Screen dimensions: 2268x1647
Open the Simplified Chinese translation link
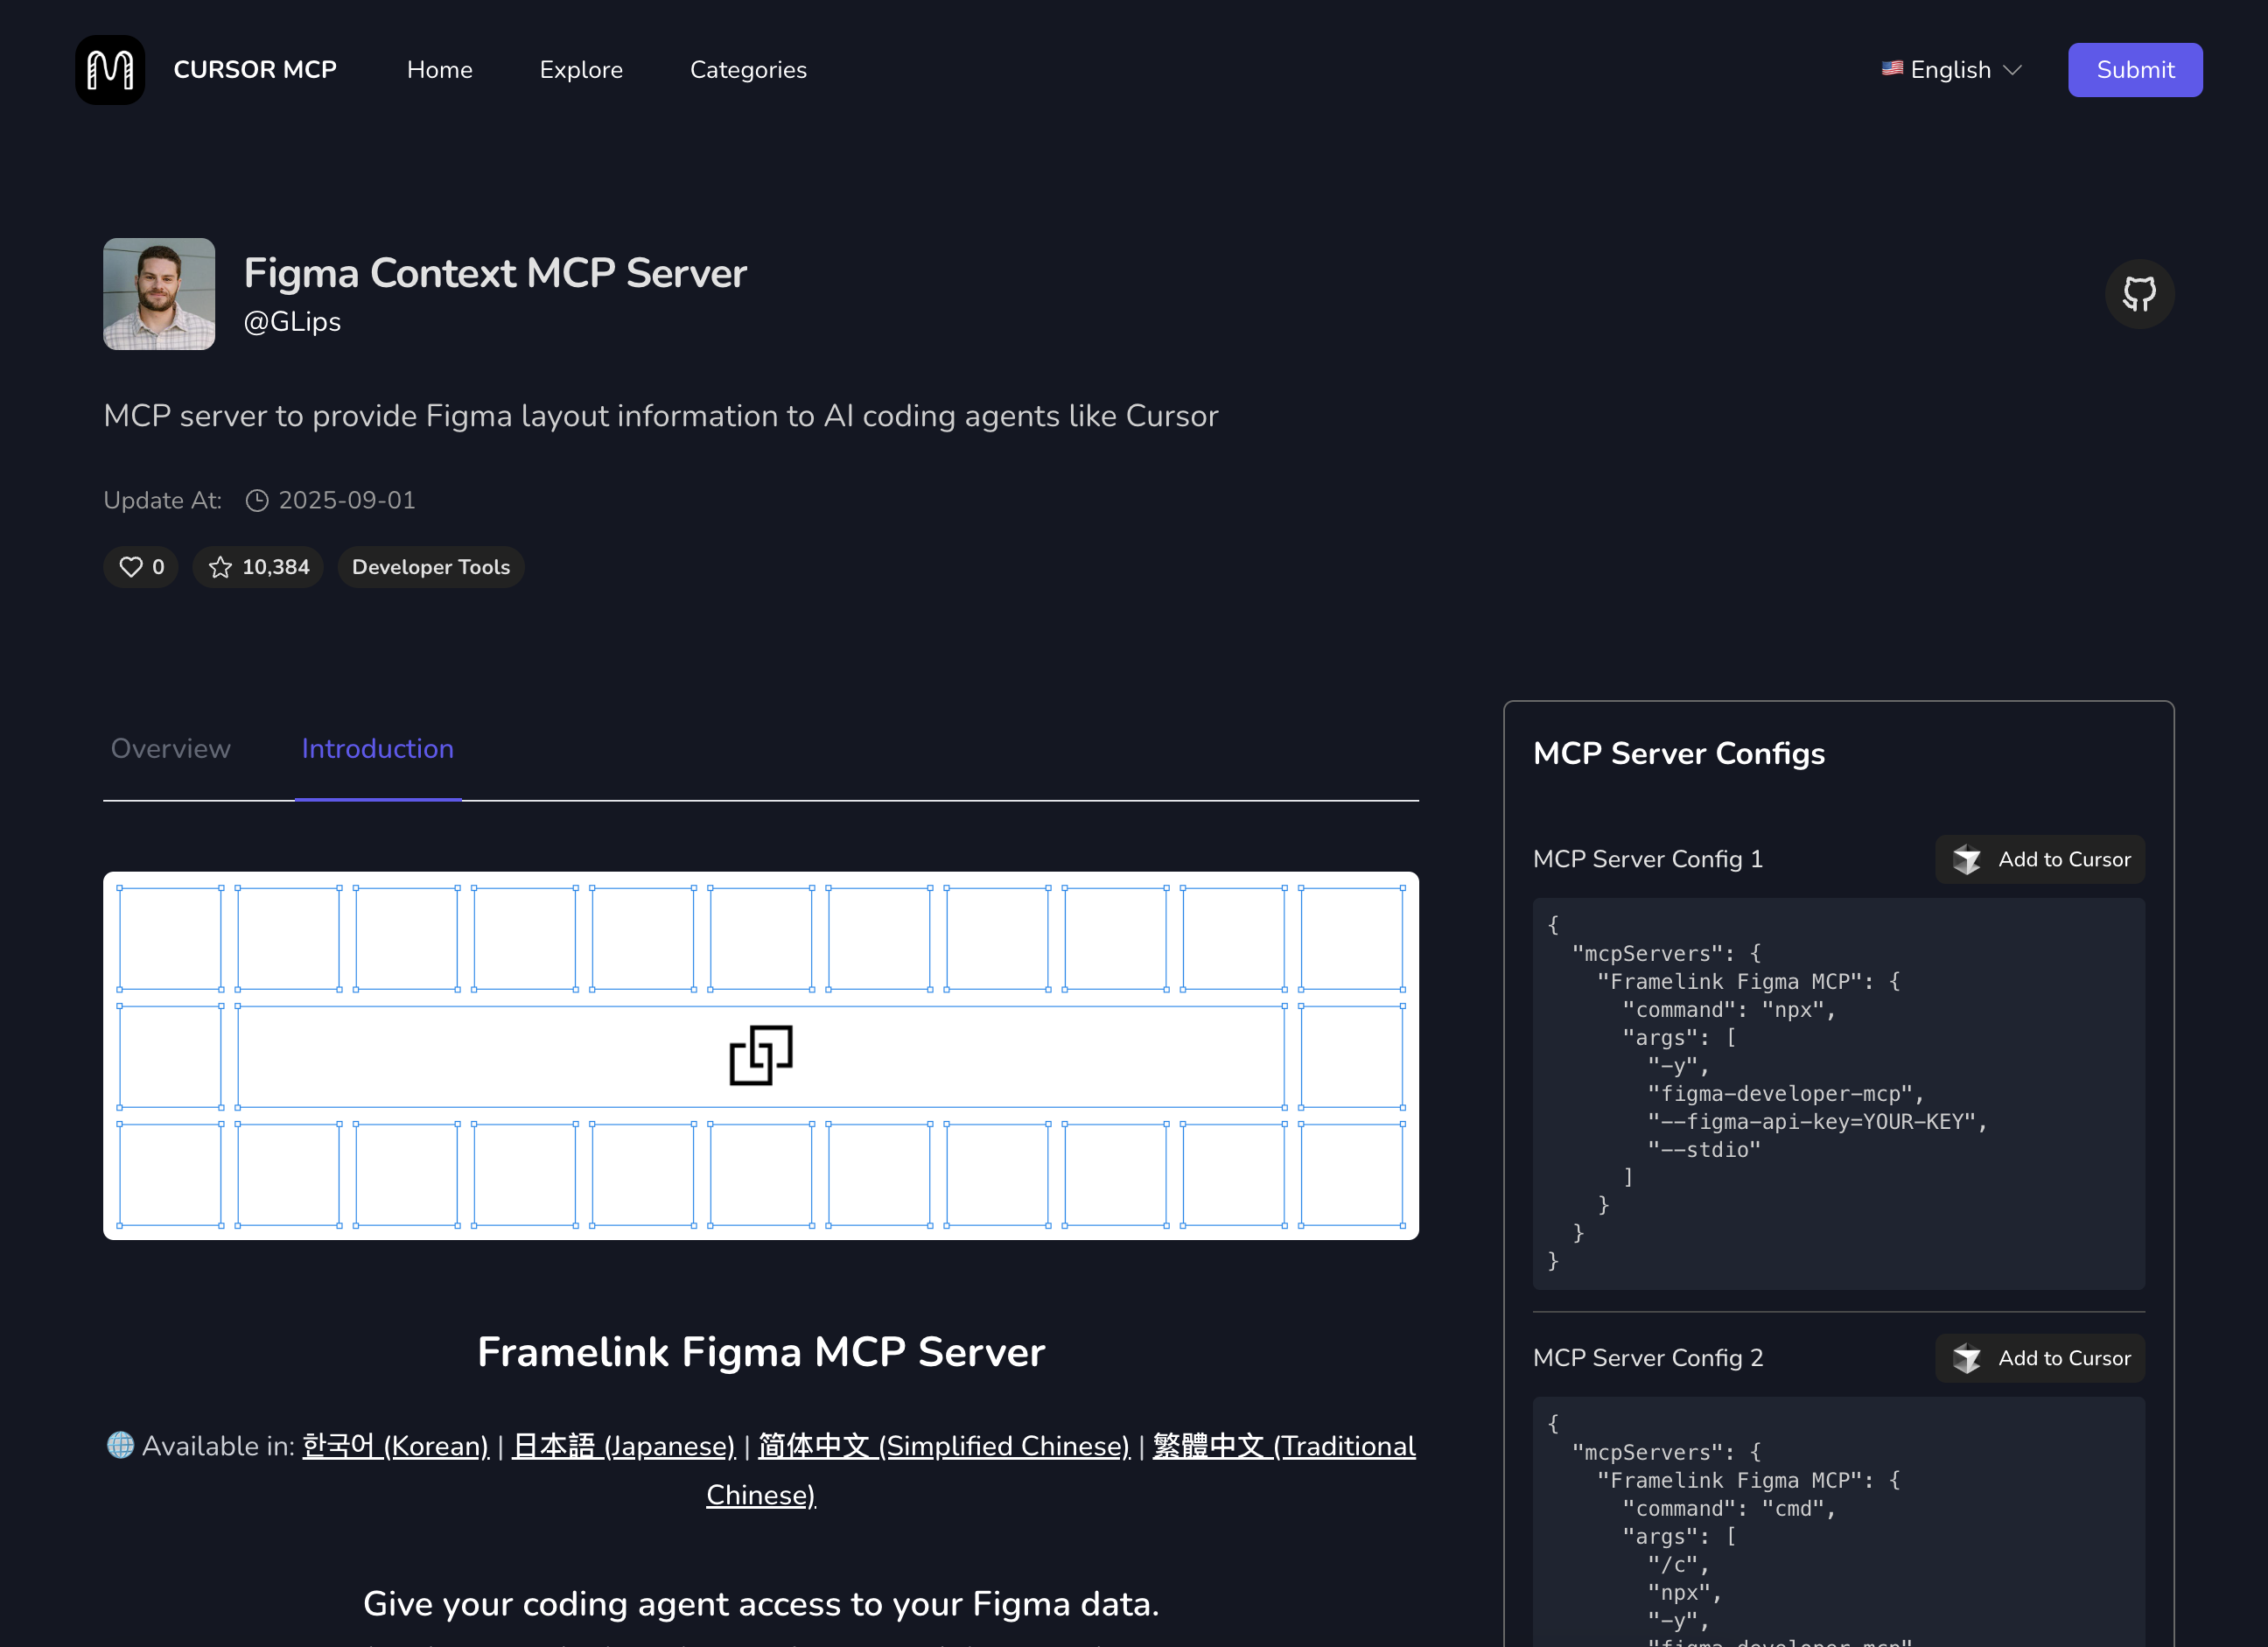(x=944, y=1446)
